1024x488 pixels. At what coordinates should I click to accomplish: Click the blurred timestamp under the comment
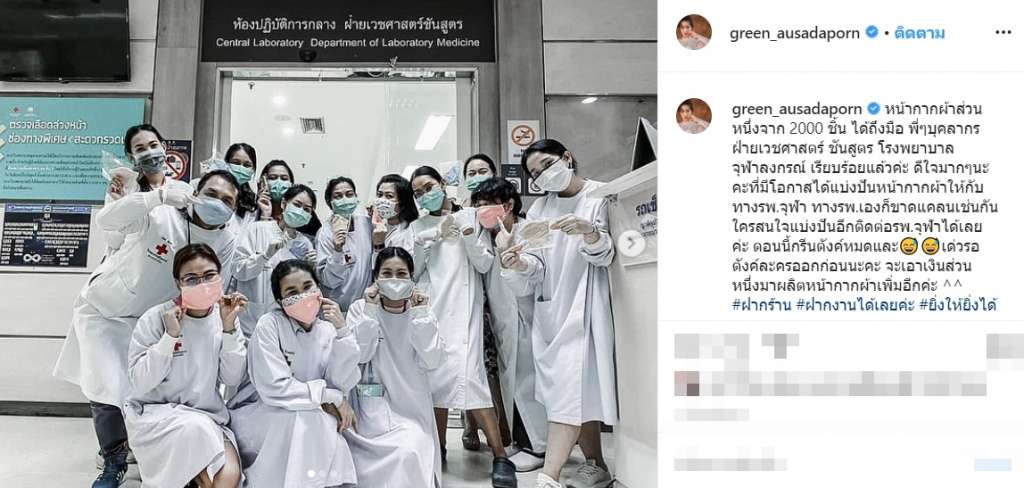(711, 414)
